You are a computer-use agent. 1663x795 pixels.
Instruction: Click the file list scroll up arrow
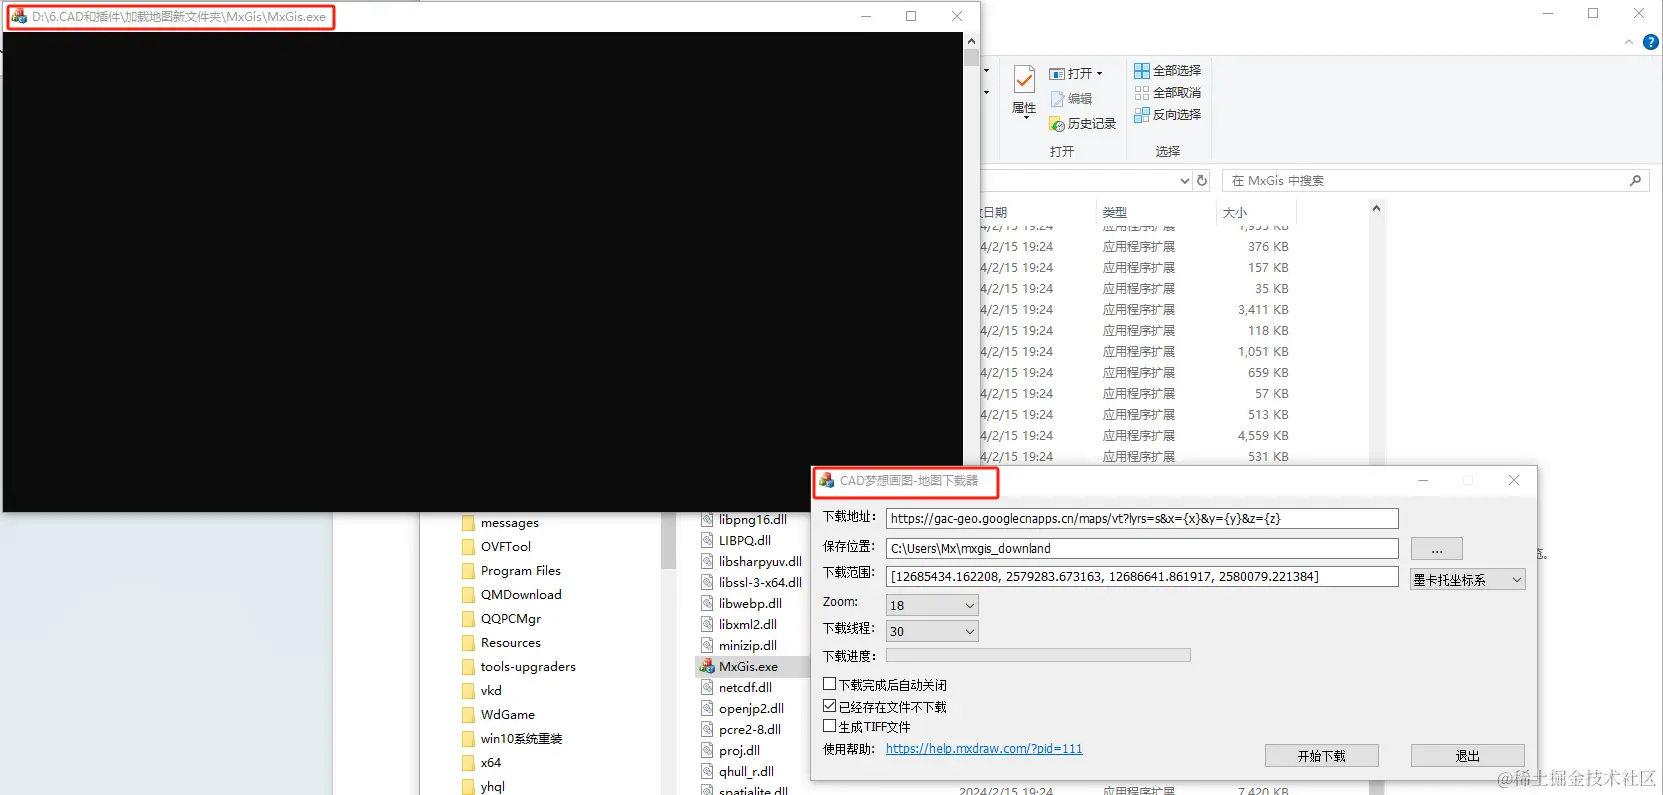(x=1376, y=208)
